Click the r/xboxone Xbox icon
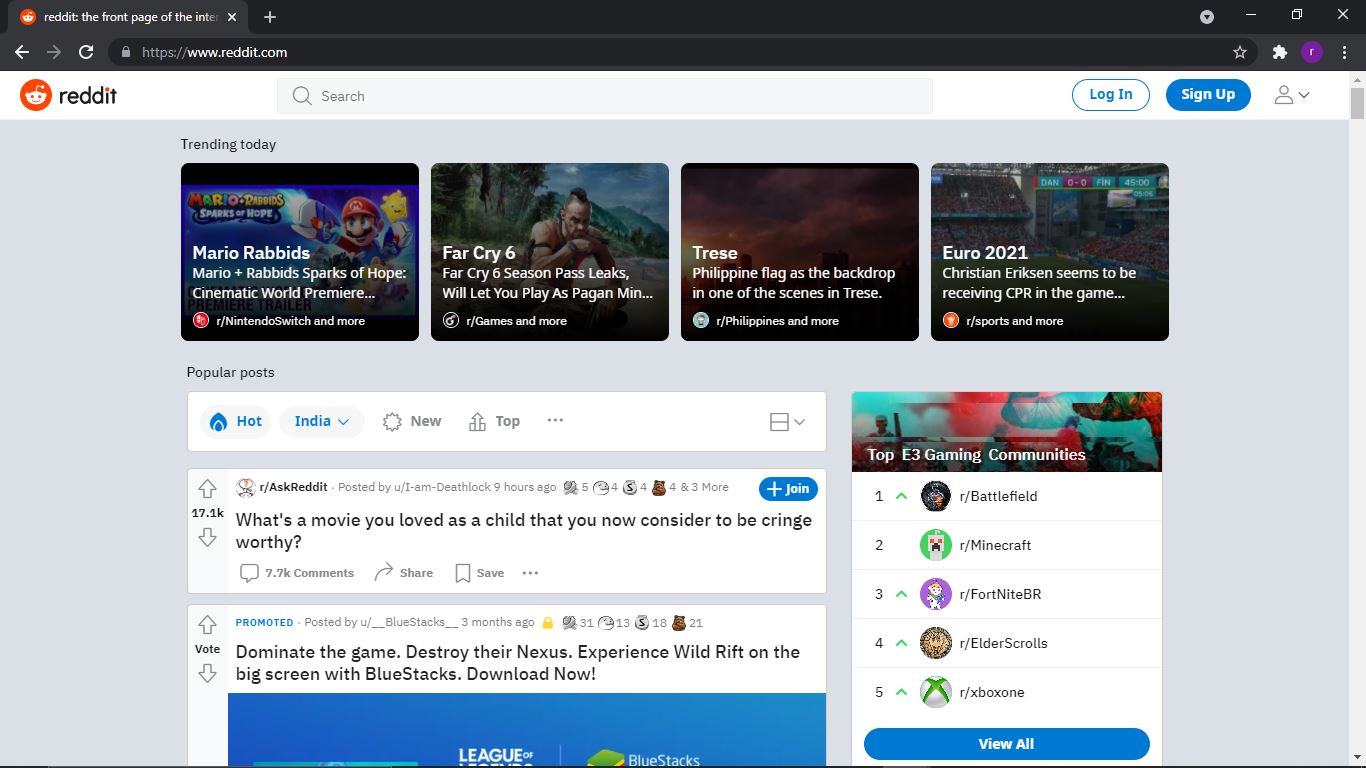Image resolution: width=1366 pixels, height=768 pixels. [935, 692]
